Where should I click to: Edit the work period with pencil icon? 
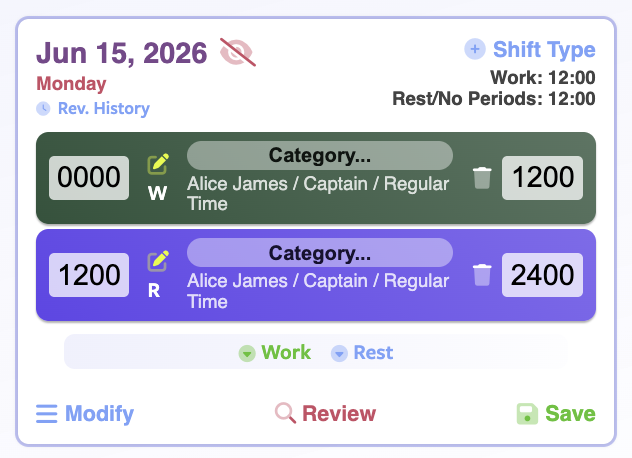(x=158, y=164)
